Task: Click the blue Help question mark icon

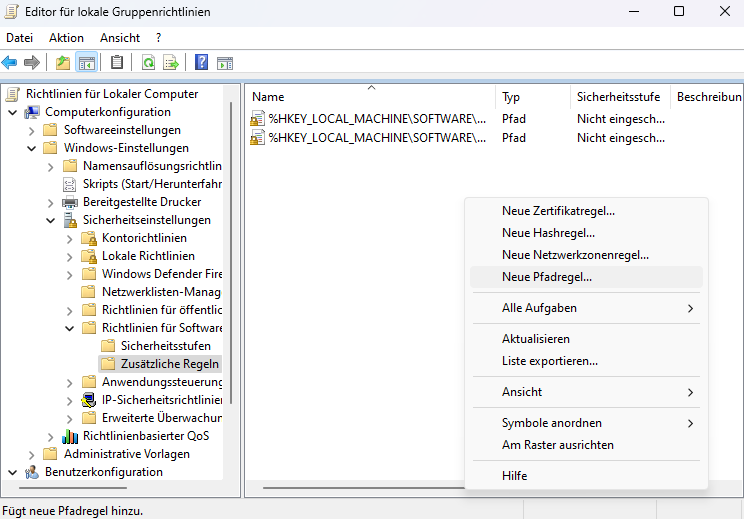Action: (x=201, y=62)
